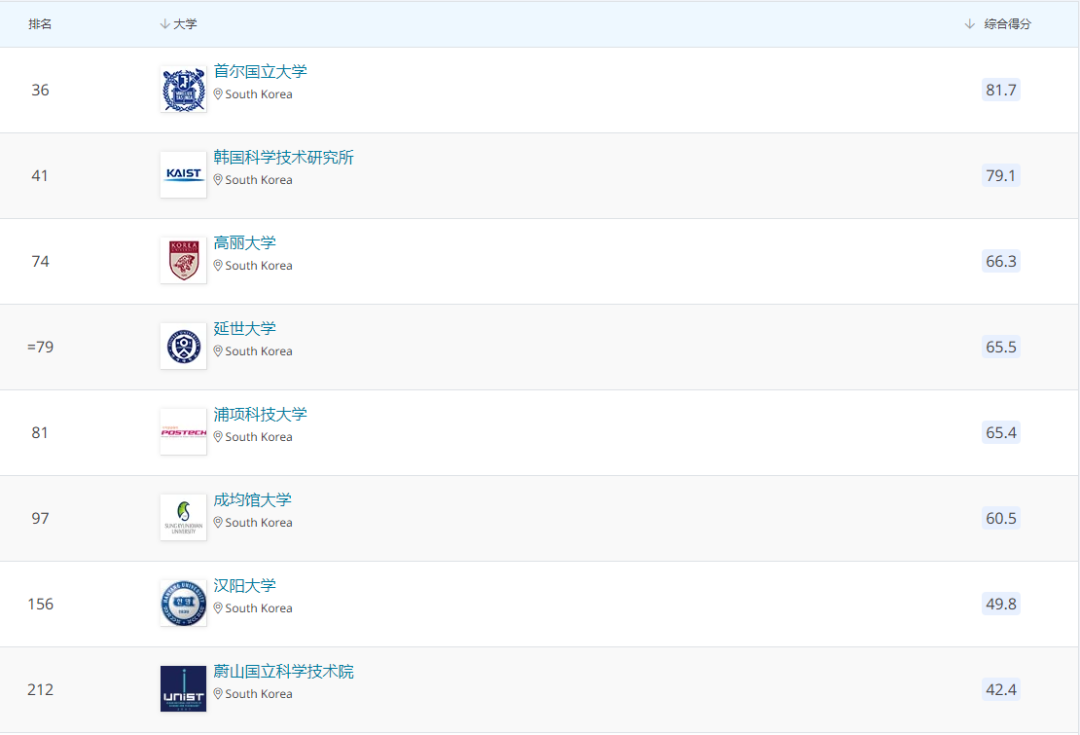Click the score 66.3 badge
The width and height of the screenshot is (1080, 735).
coord(1001,261)
